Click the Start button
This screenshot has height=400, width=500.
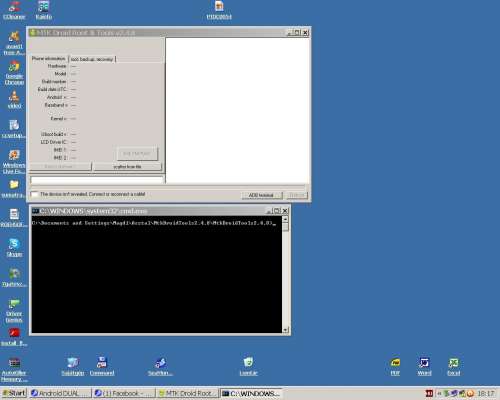click(14, 393)
